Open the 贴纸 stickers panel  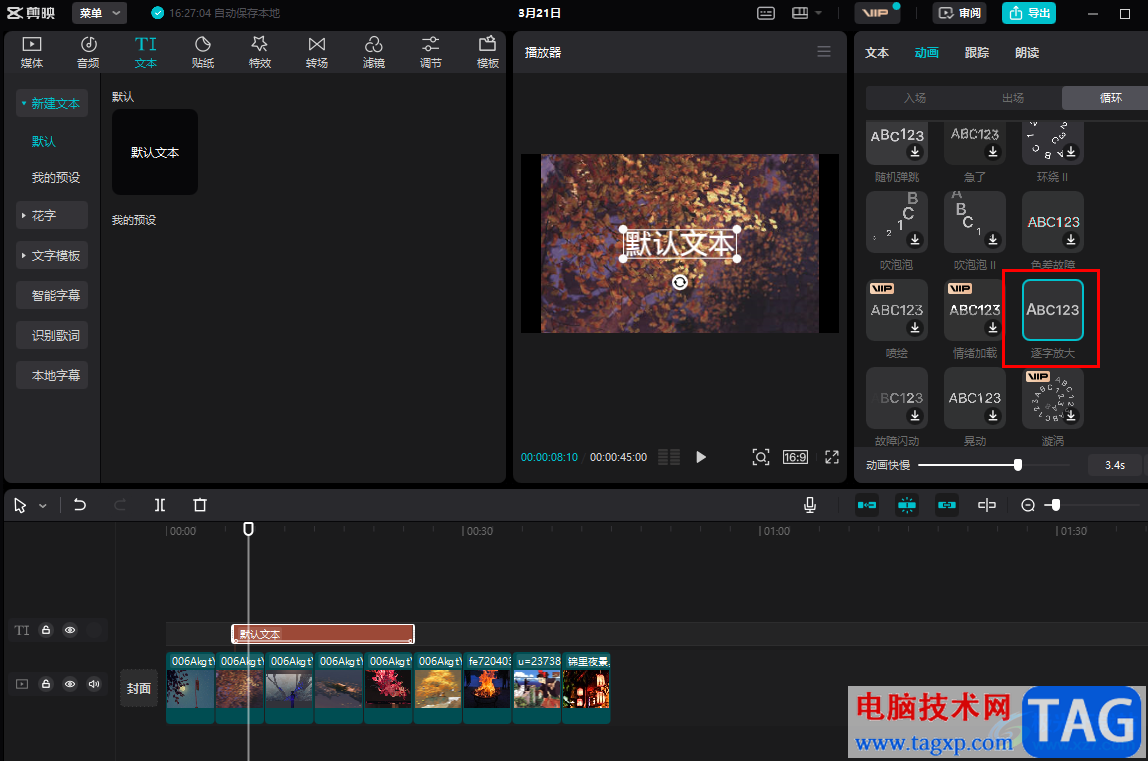click(x=203, y=51)
